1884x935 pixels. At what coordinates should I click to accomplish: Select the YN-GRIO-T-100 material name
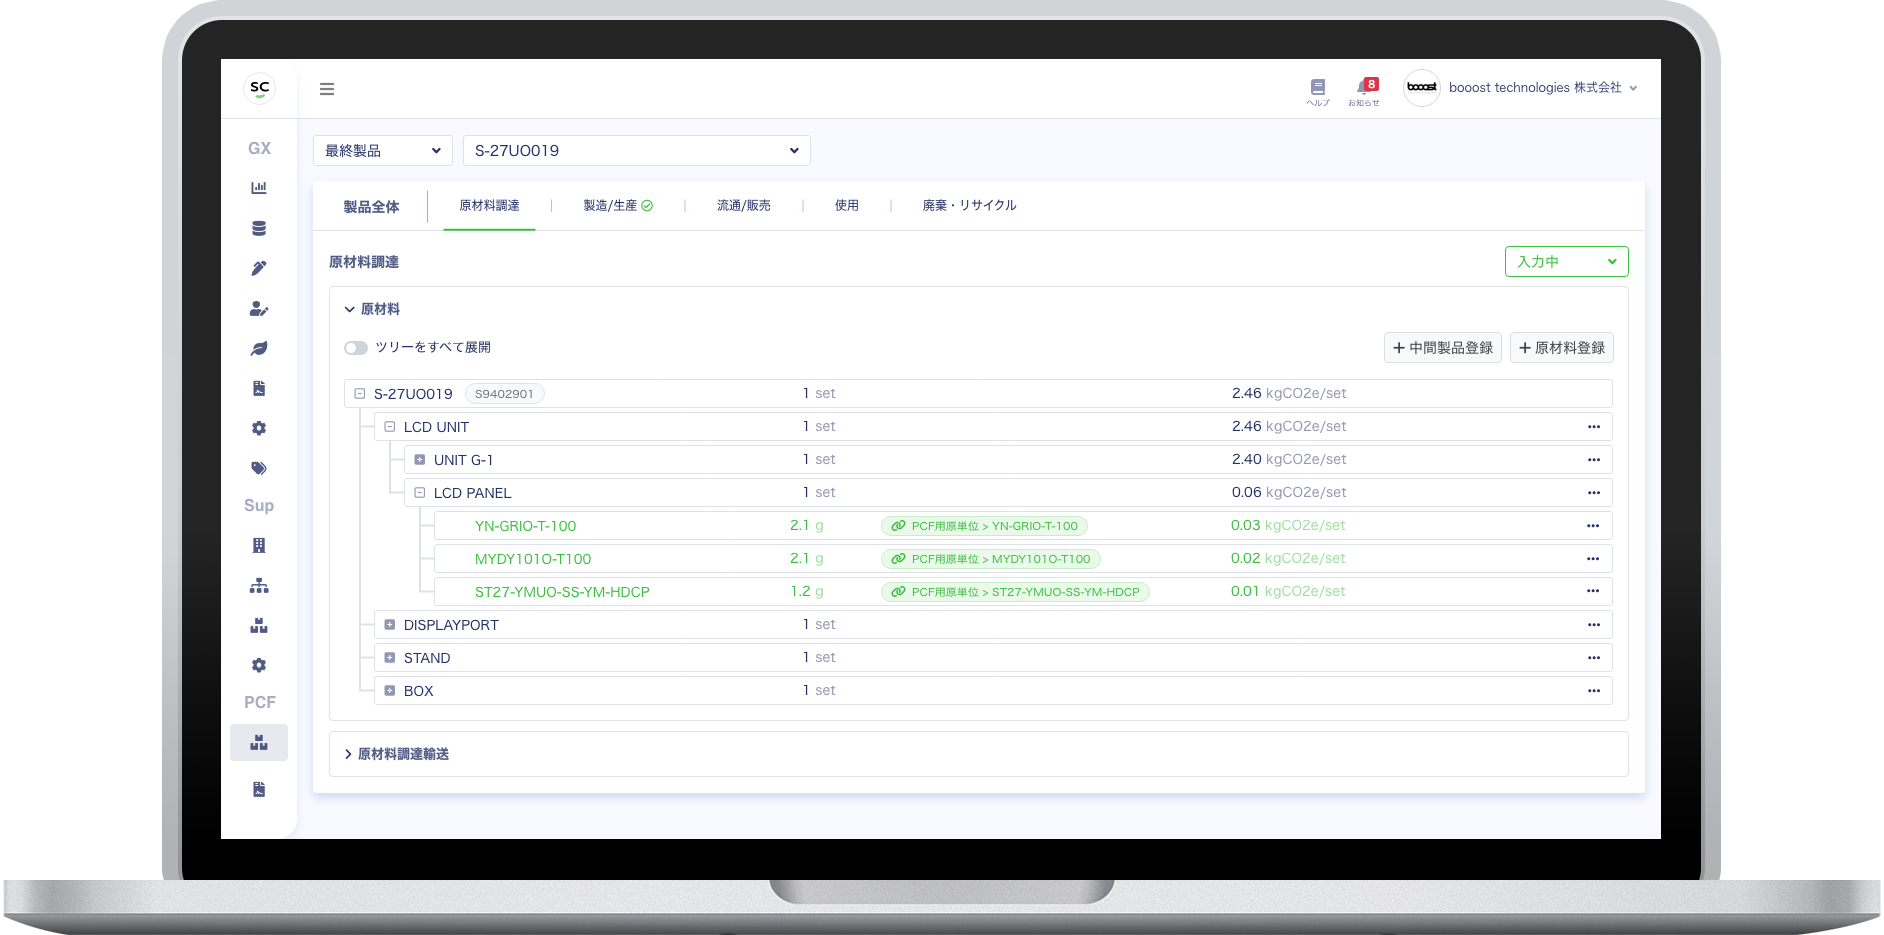click(x=525, y=526)
